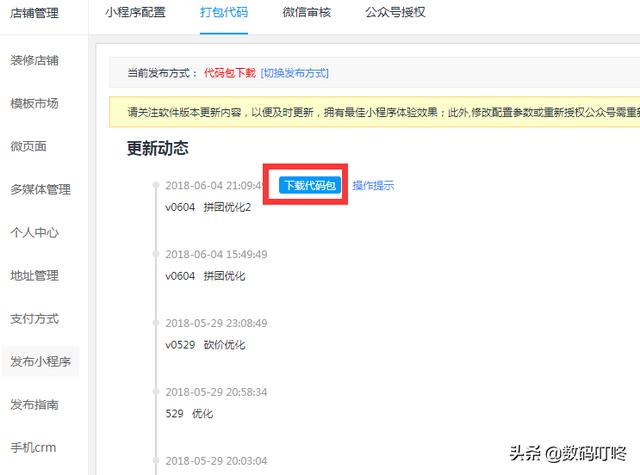Open the 操作提示 link

(373, 185)
